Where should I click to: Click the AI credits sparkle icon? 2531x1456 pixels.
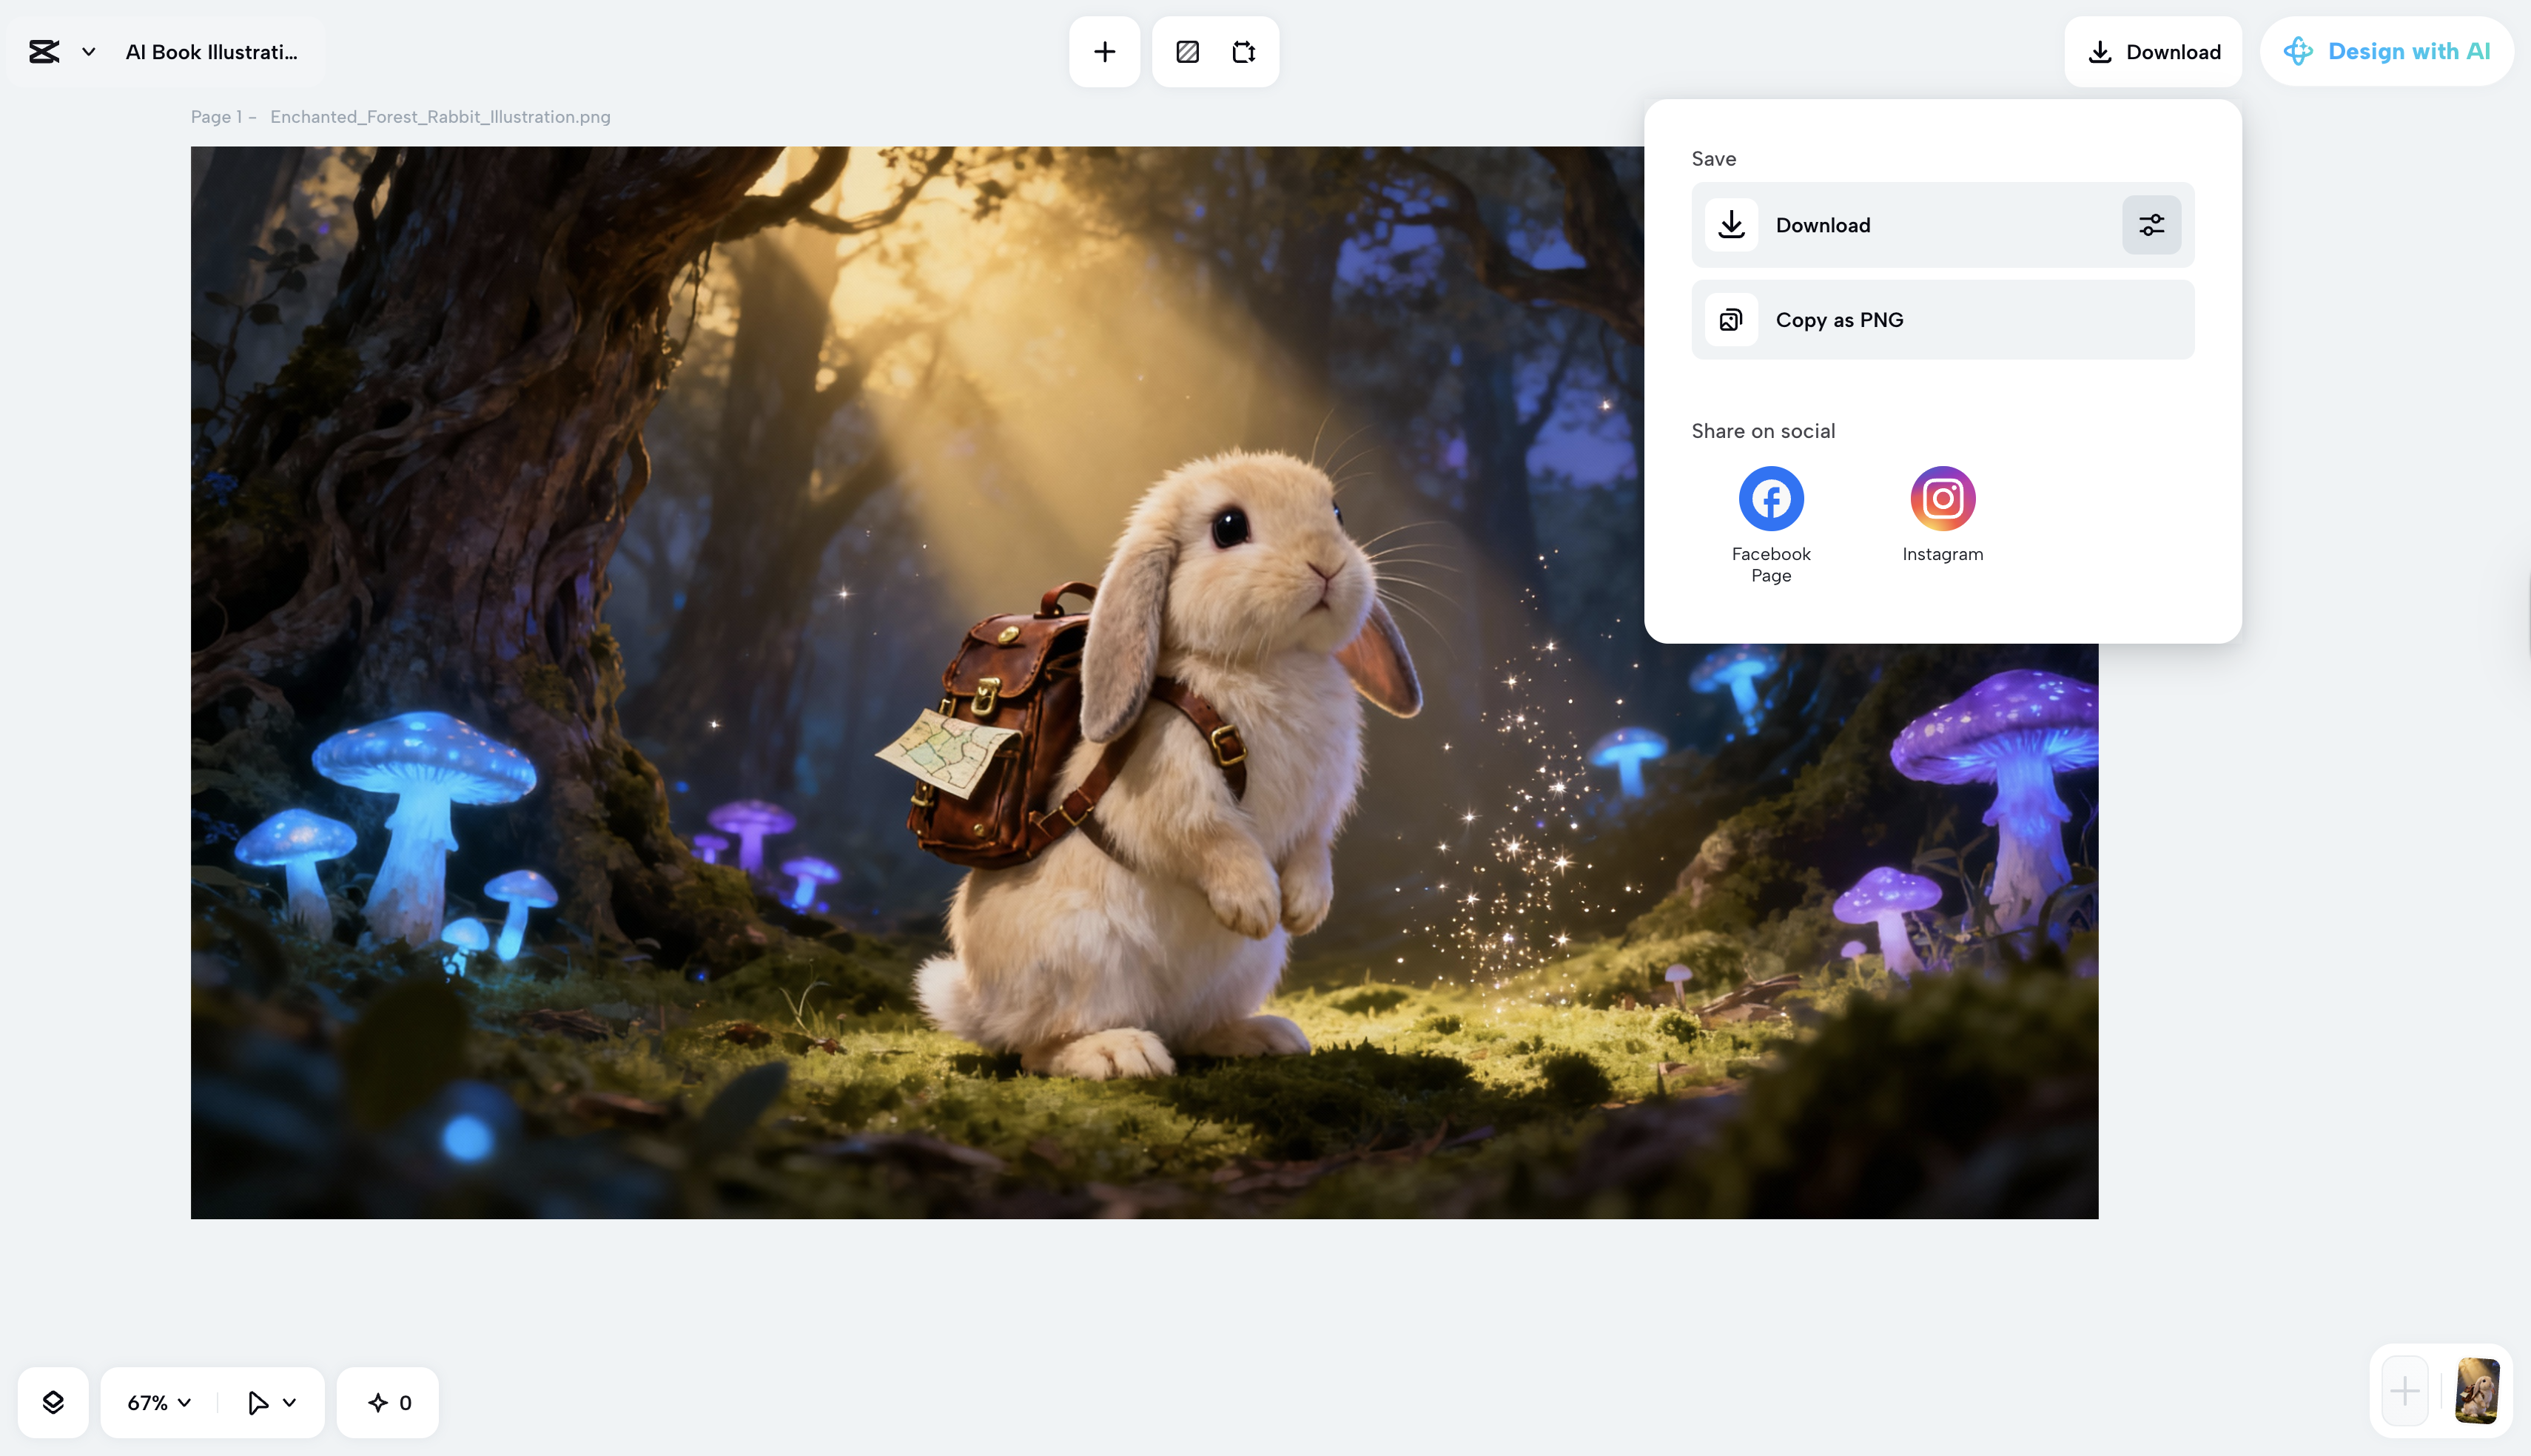[378, 1401]
